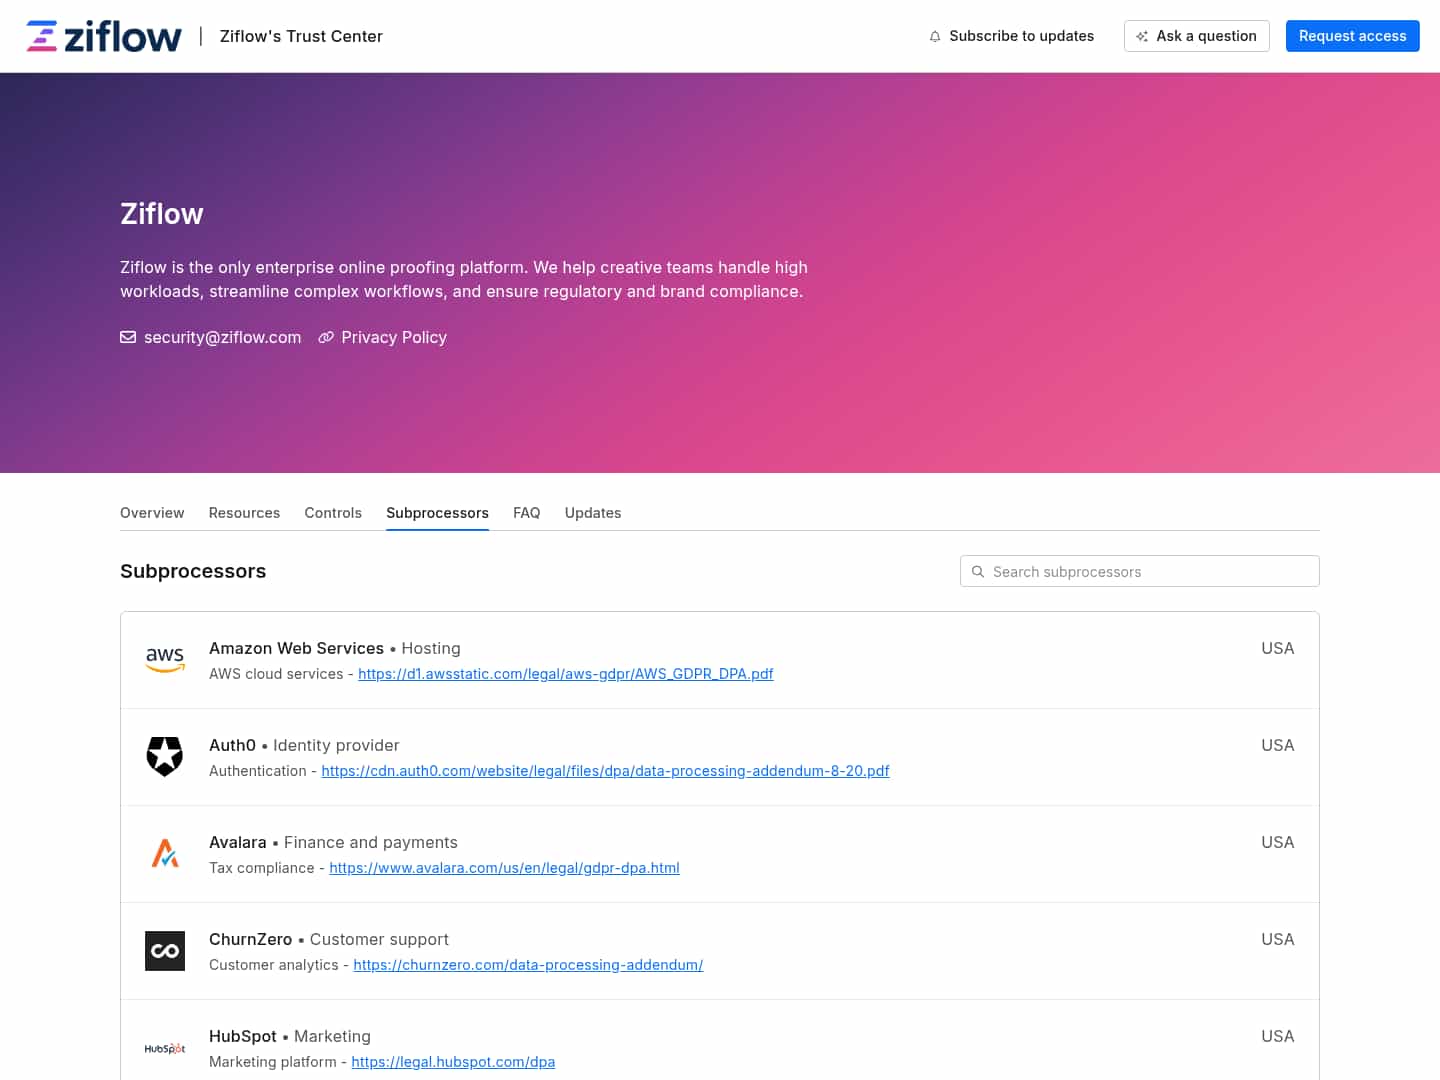Switch to the Updates tab
This screenshot has width=1440, height=1080.
pyautogui.click(x=592, y=512)
